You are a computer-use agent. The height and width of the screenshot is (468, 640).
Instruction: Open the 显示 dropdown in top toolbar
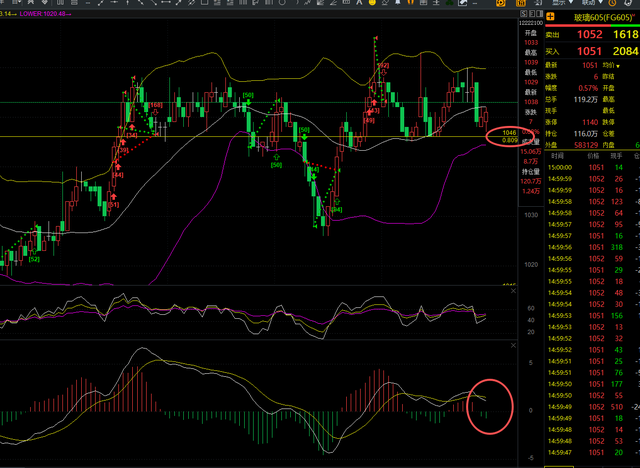coord(562,2)
